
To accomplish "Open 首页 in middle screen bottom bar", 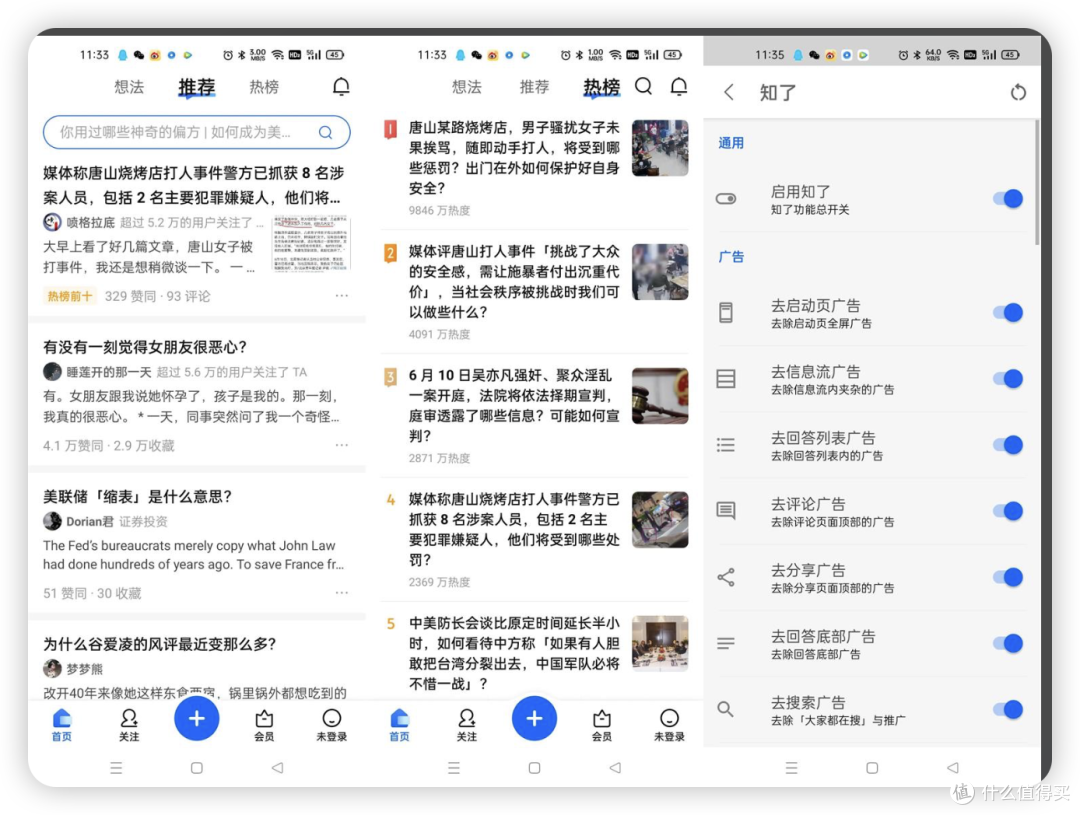I will pyautogui.click(x=399, y=725).
